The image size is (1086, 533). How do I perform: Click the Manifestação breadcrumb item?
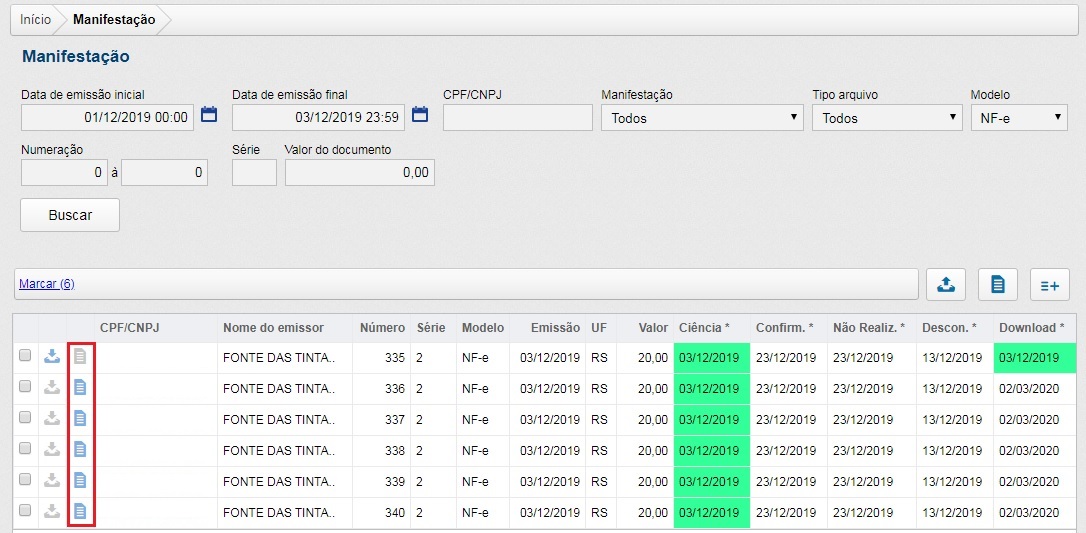coord(114,20)
